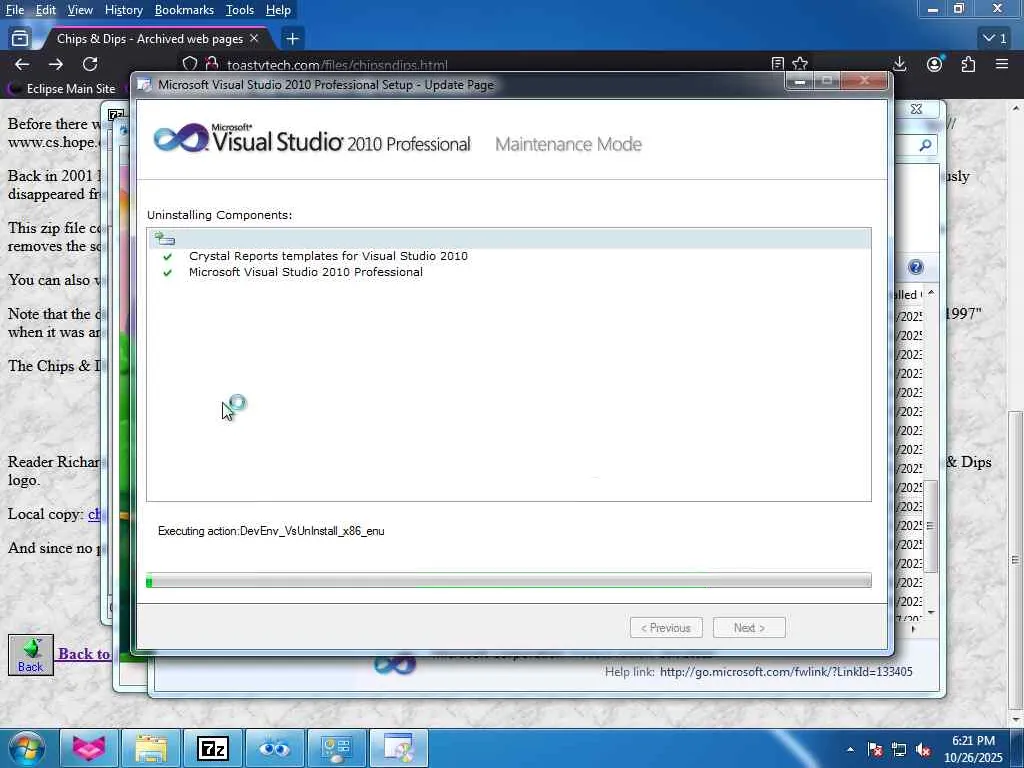Click the site security lock icon
This screenshot has height=768, width=1024.
pos(212,64)
